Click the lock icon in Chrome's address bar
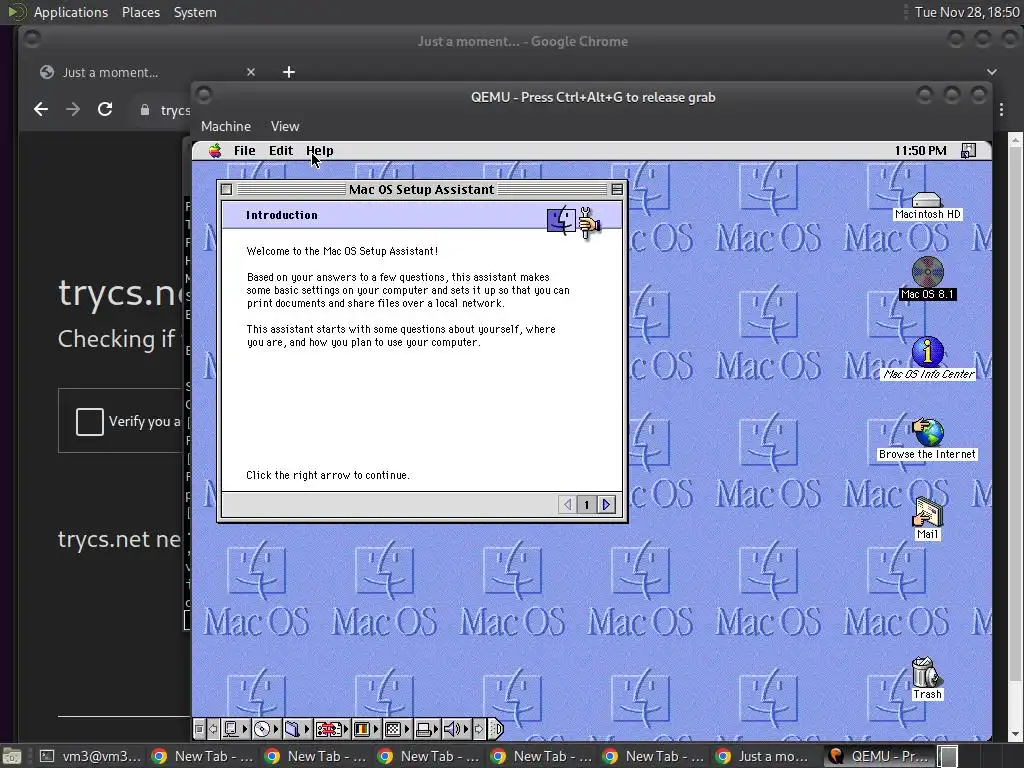The image size is (1024, 768). [144, 110]
